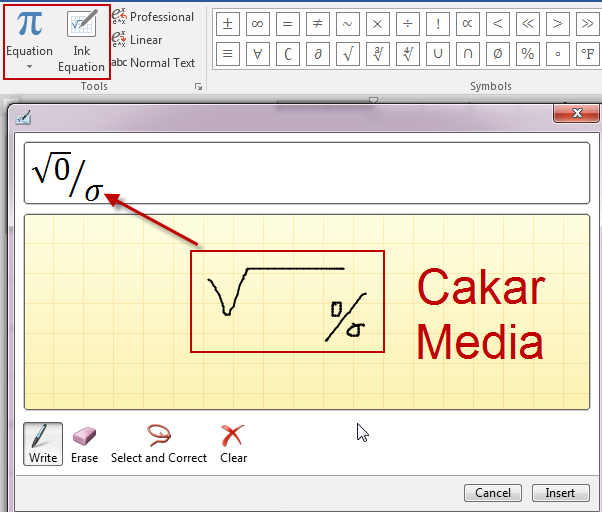
Task: Insert the tilde approximately symbol
Action: coord(348,24)
